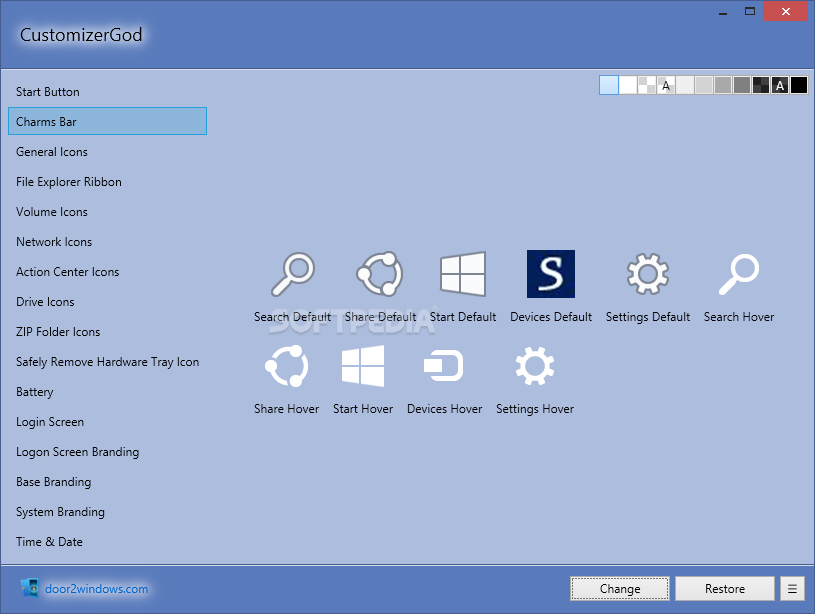Choose the dark gray background swatch

click(x=742, y=85)
